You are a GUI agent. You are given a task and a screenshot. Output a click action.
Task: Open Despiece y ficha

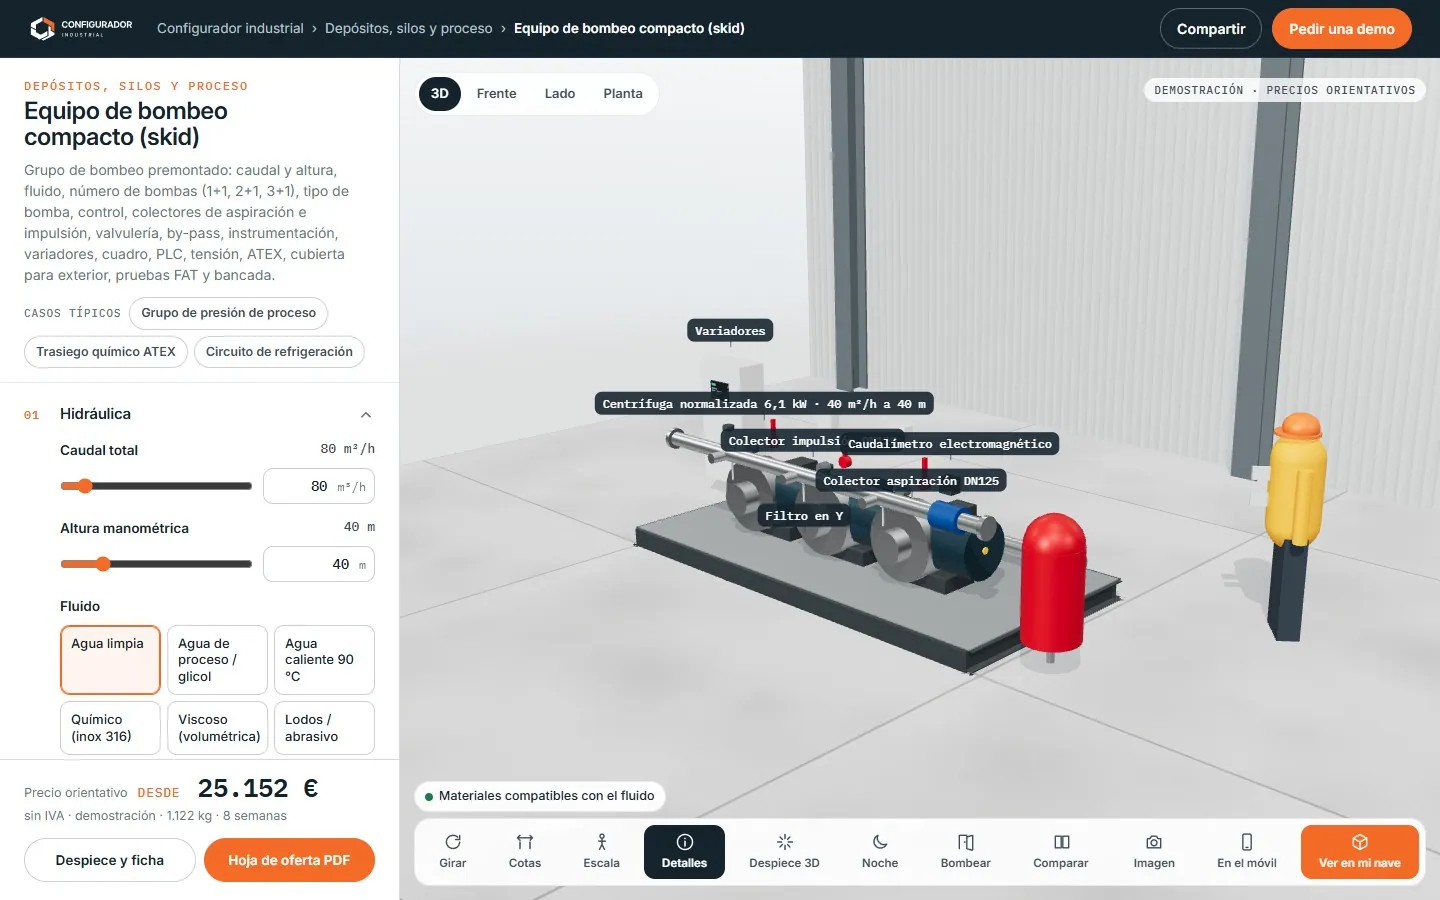(110, 860)
